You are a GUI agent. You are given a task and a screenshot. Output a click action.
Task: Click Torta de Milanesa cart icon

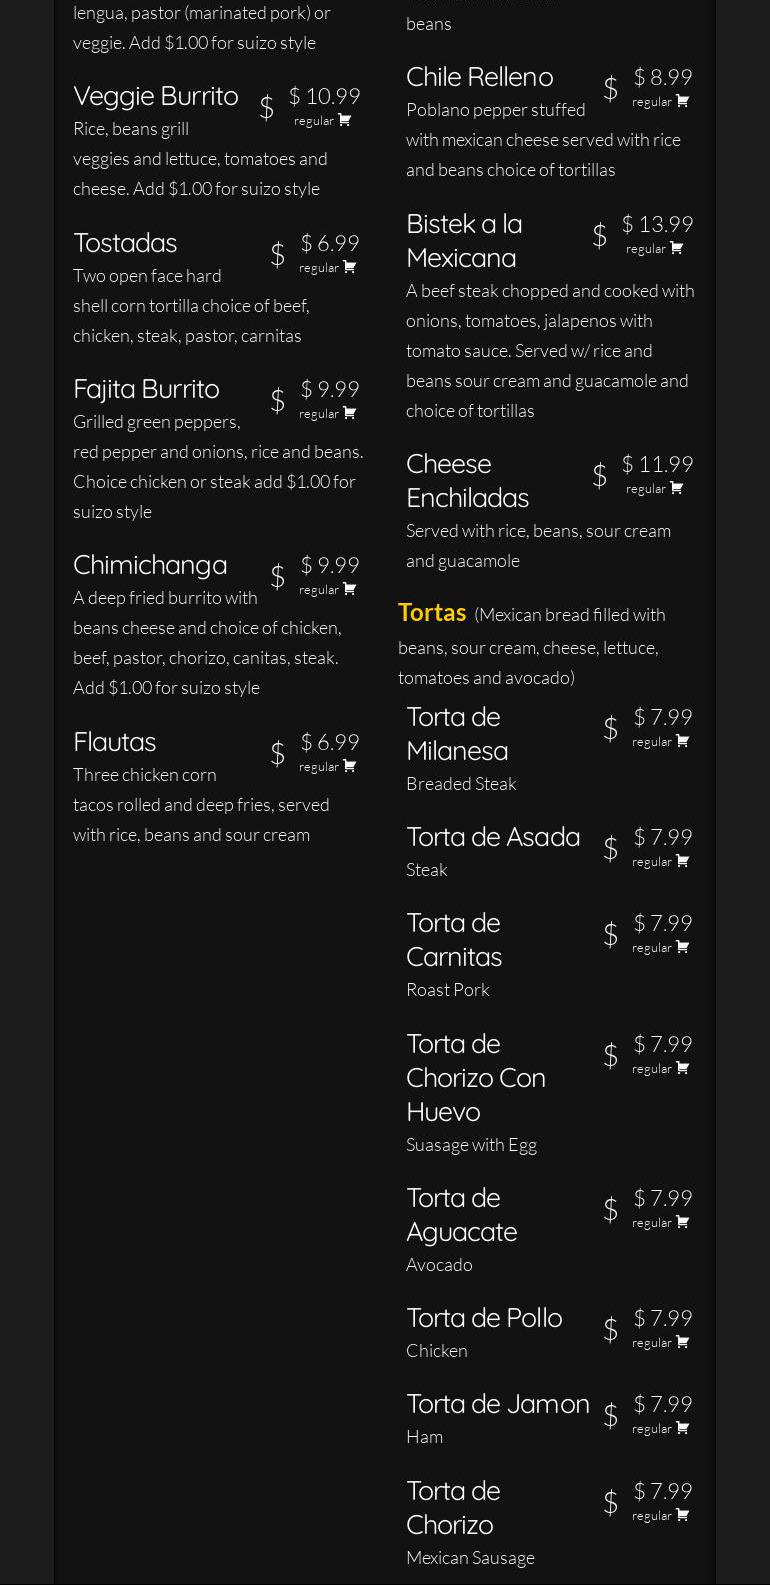click(x=683, y=741)
